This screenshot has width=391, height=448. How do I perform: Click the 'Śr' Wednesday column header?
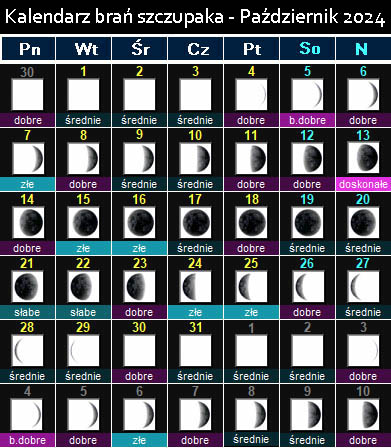139,49
